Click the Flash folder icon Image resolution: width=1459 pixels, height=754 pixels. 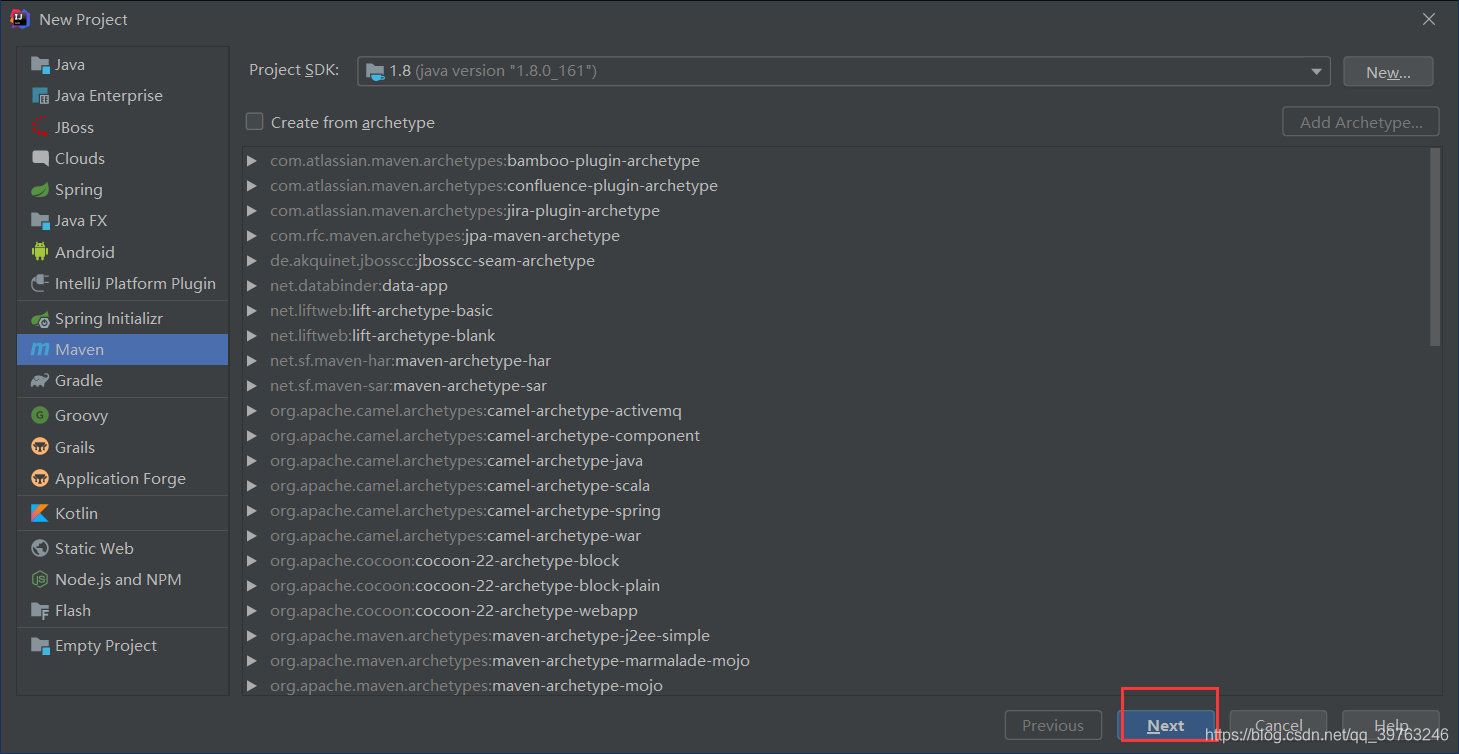click(x=40, y=611)
